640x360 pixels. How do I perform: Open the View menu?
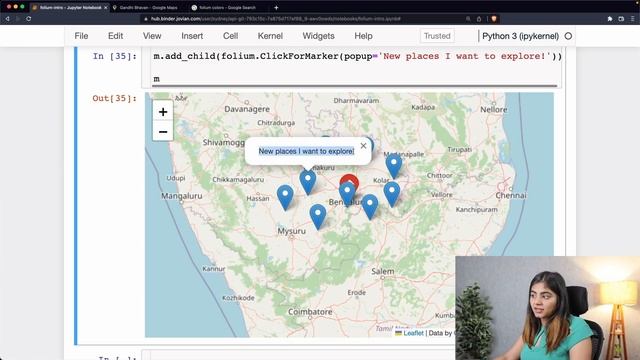(152, 36)
